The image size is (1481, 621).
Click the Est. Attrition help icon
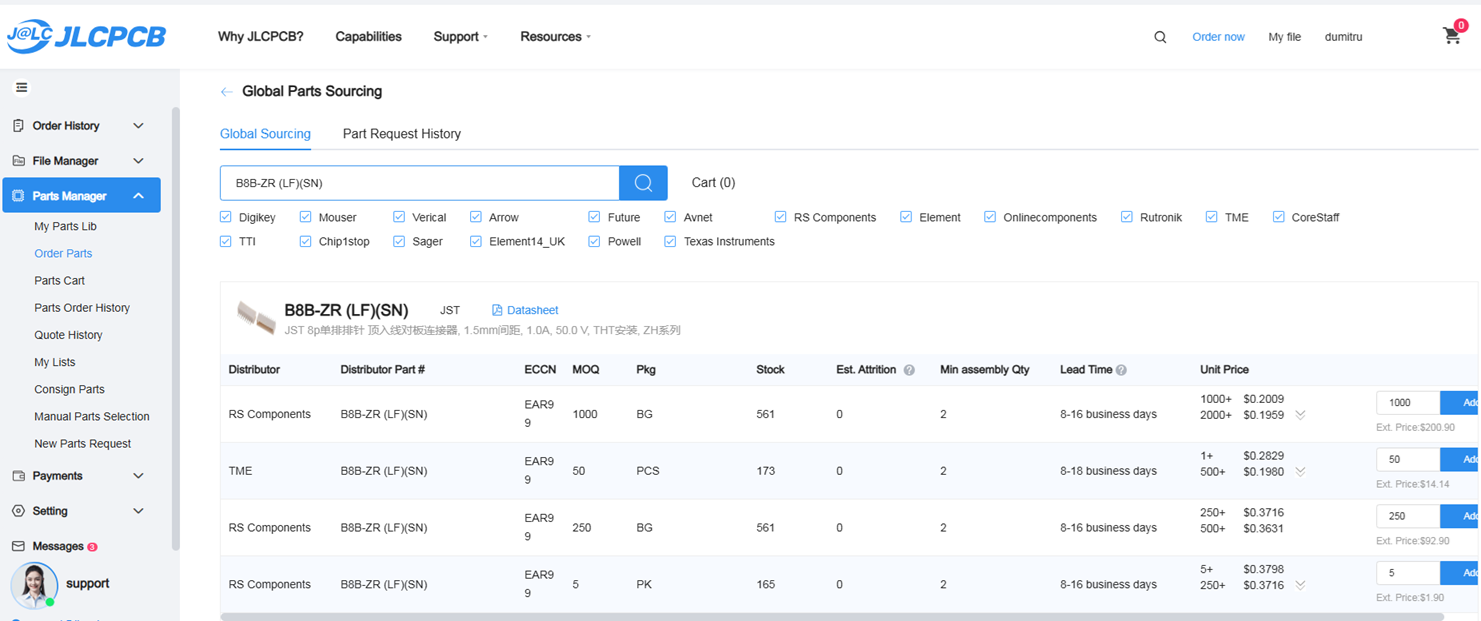(909, 370)
